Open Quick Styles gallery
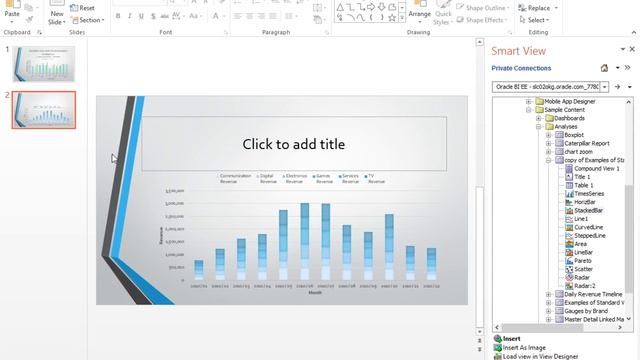Viewport: 640px width, 360px height. point(442,13)
